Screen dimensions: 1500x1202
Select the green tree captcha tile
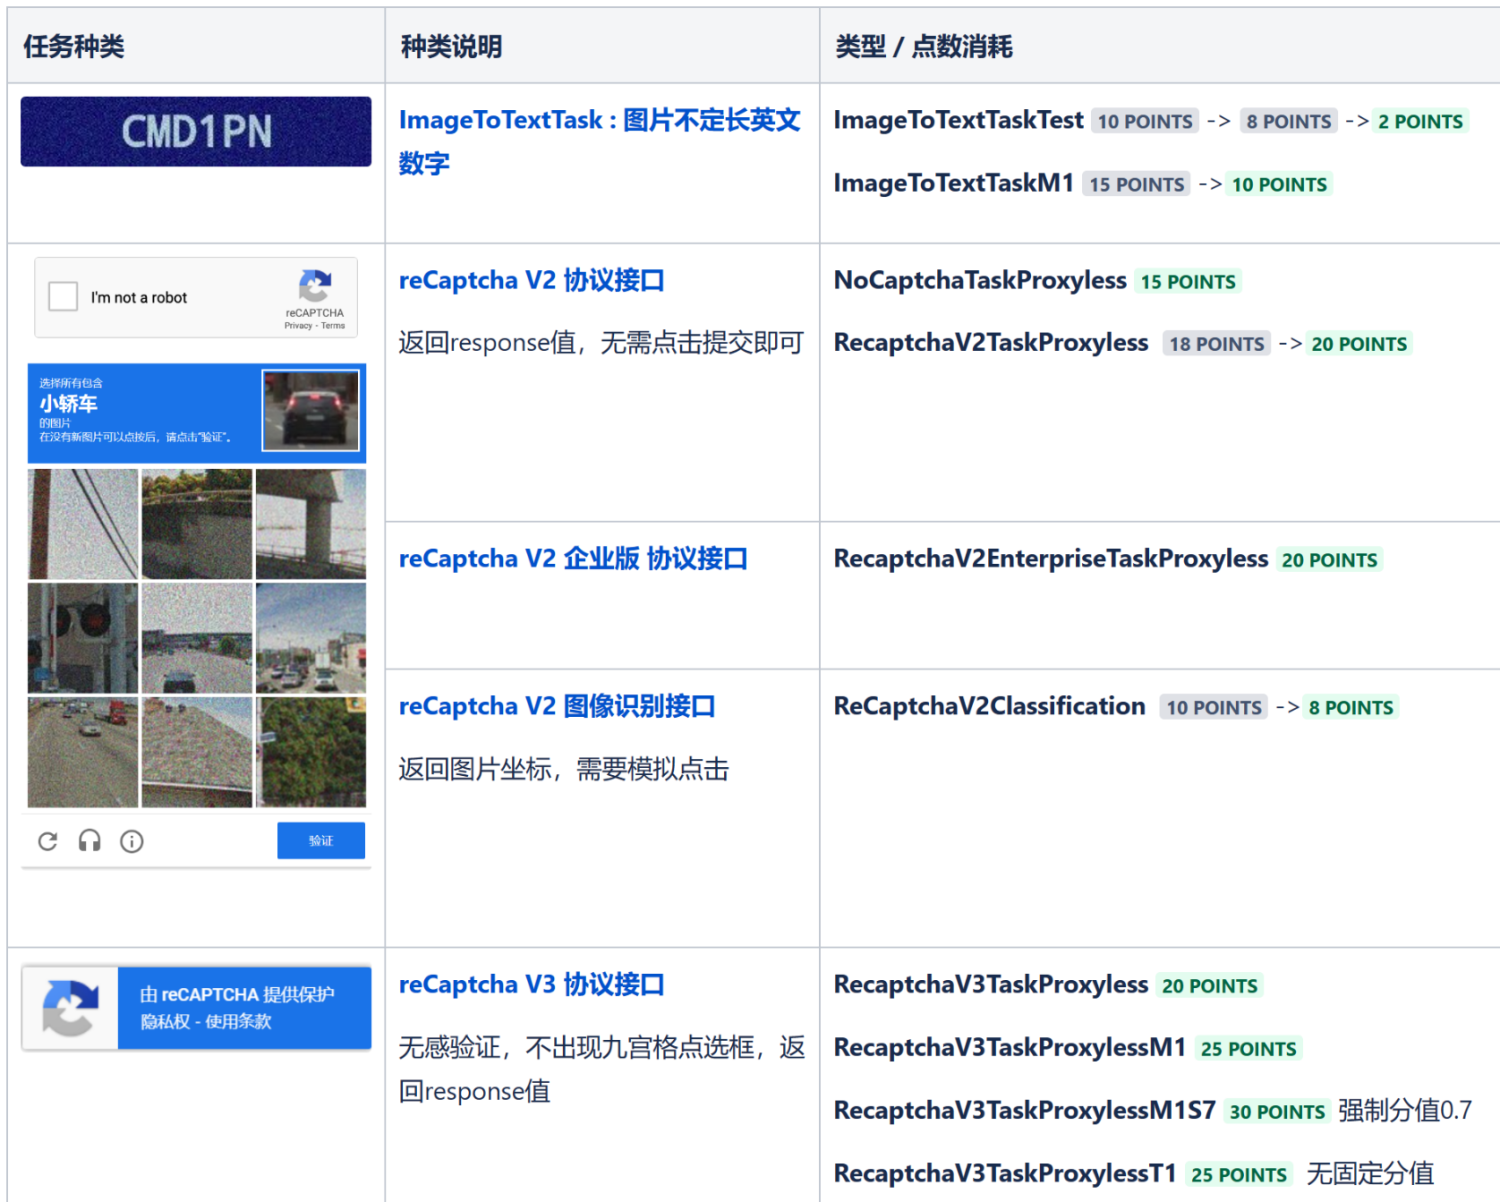[311, 752]
